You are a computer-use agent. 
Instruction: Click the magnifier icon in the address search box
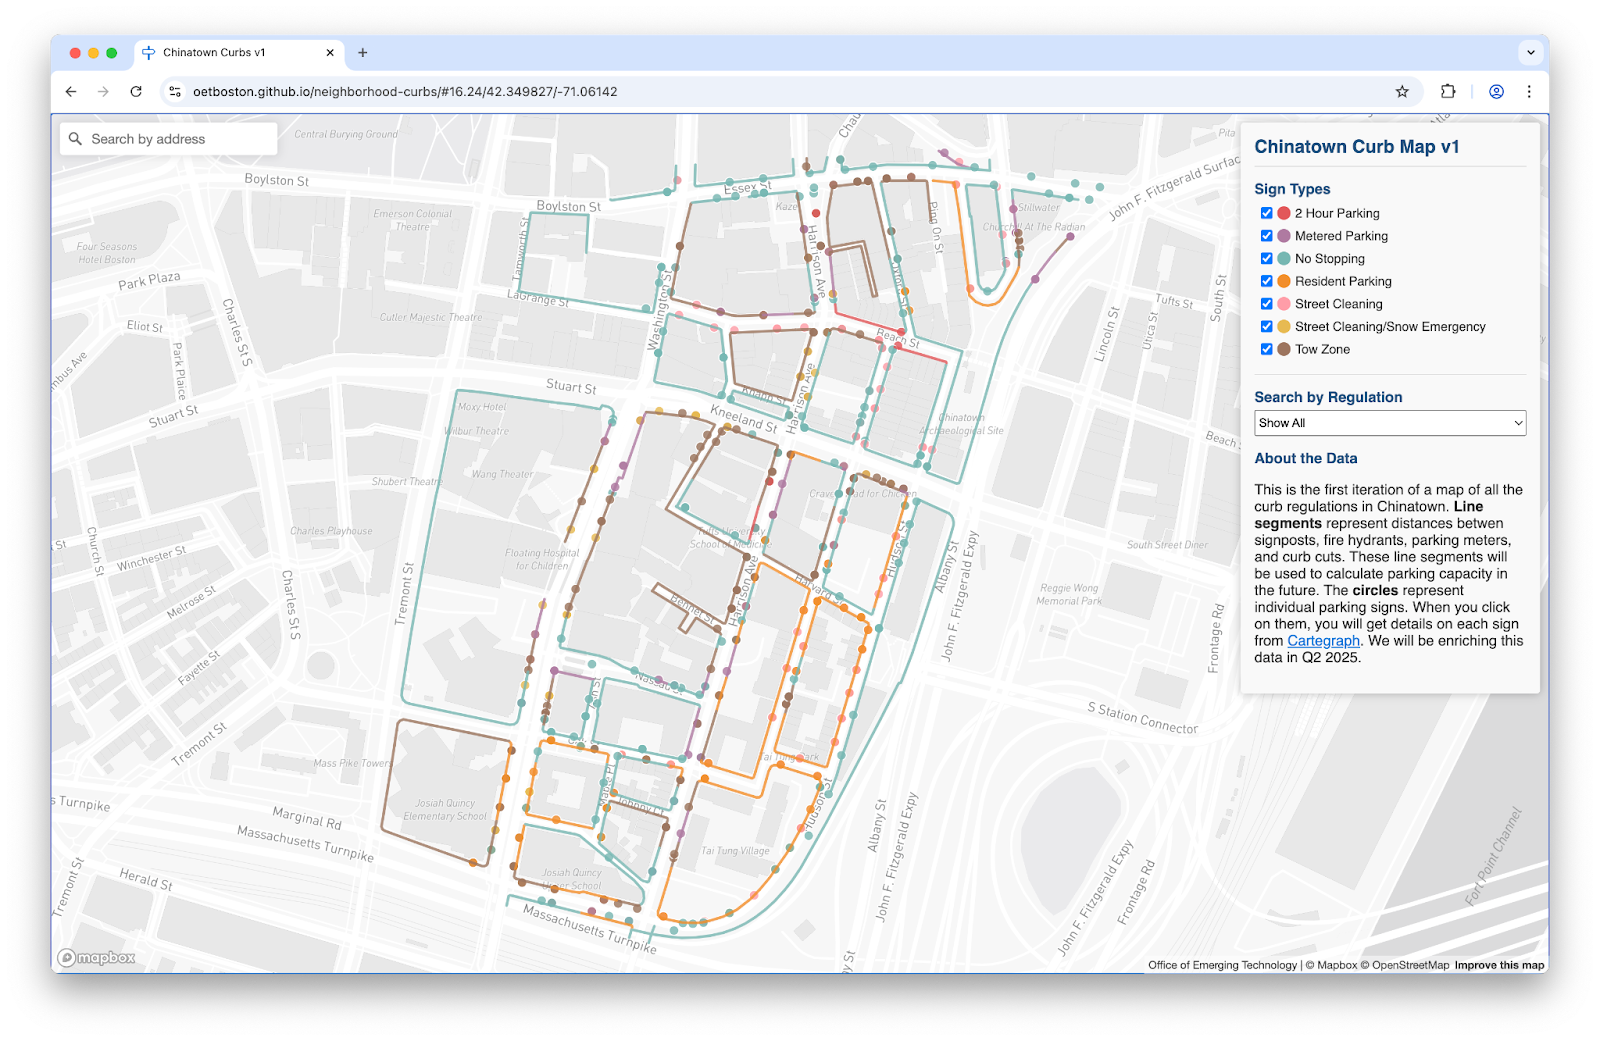pyautogui.click(x=77, y=139)
